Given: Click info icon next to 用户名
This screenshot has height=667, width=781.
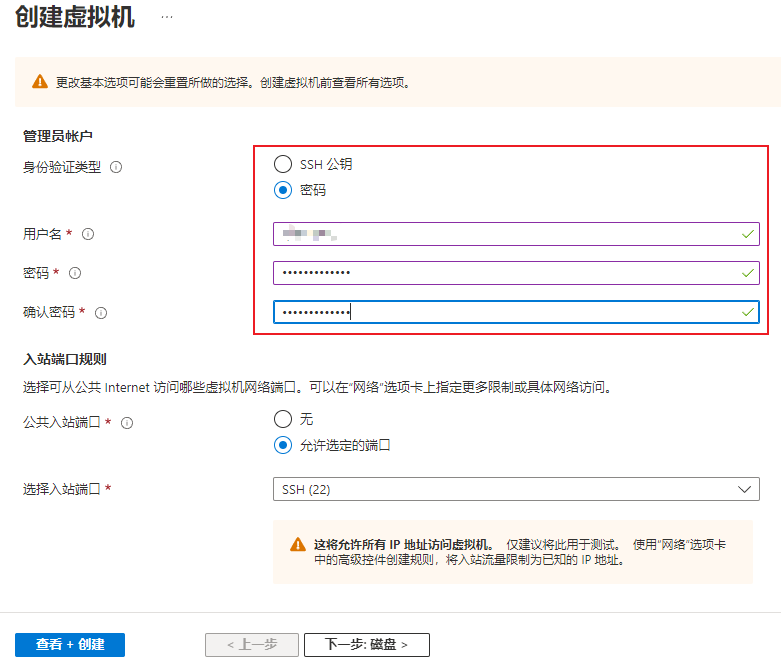Looking at the screenshot, I should click(x=88, y=234).
